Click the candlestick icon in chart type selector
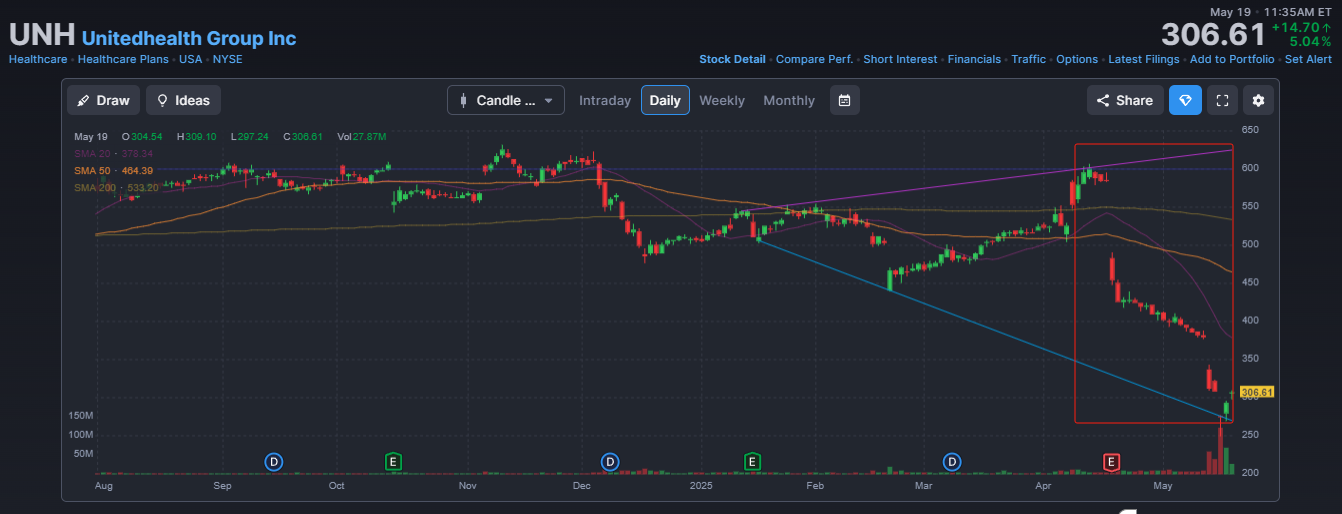 coord(463,100)
